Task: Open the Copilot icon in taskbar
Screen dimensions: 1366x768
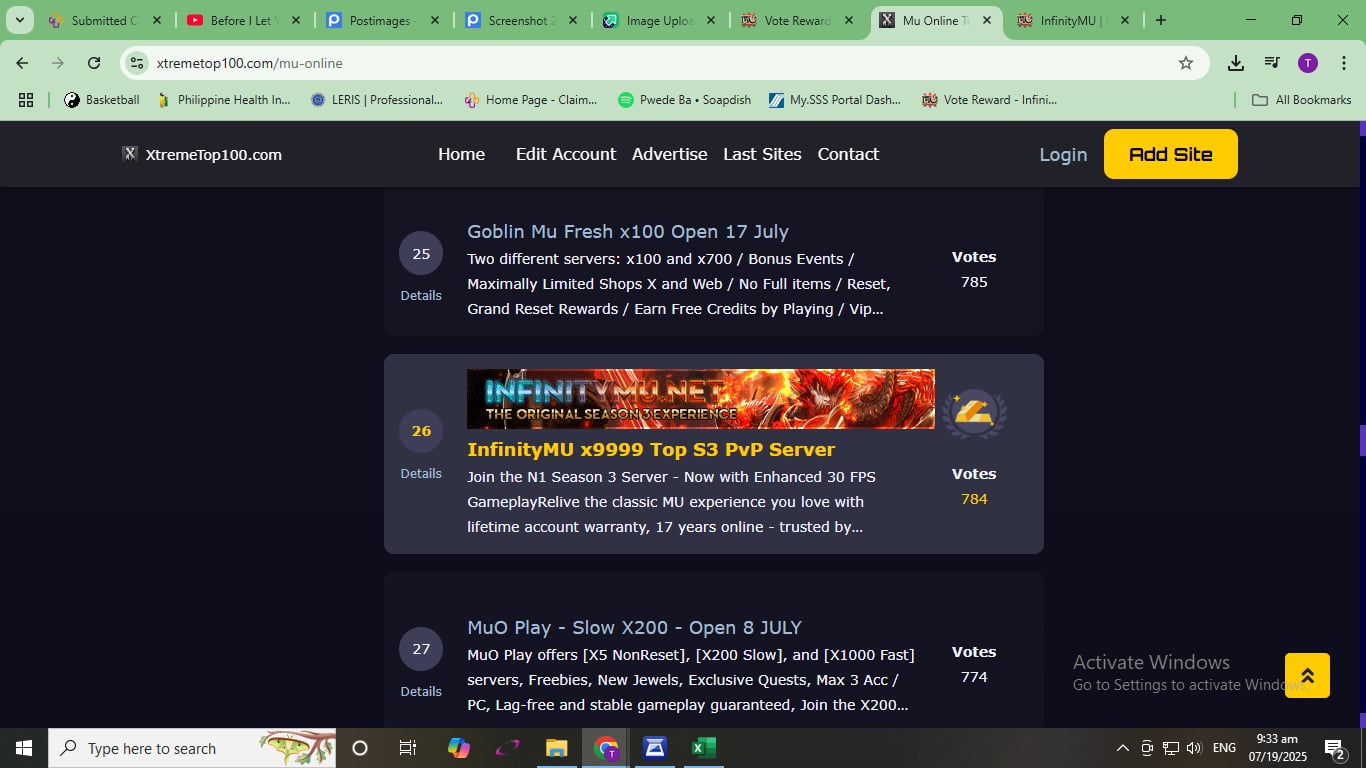Action: point(459,748)
